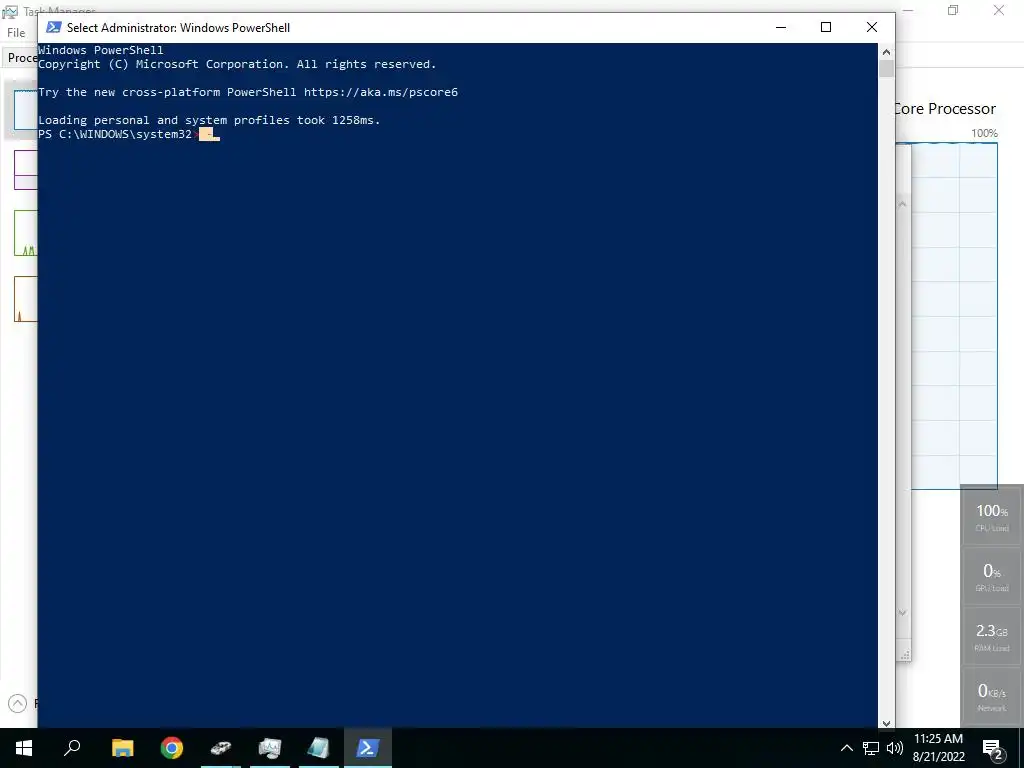Click PowerShell scrollbar down arrow
Viewport: 1024px width, 768px height.
886,723
